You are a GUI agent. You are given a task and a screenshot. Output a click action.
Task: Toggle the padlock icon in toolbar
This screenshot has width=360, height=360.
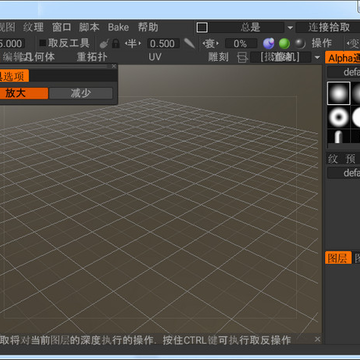pyautogui.click(x=116, y=43)
